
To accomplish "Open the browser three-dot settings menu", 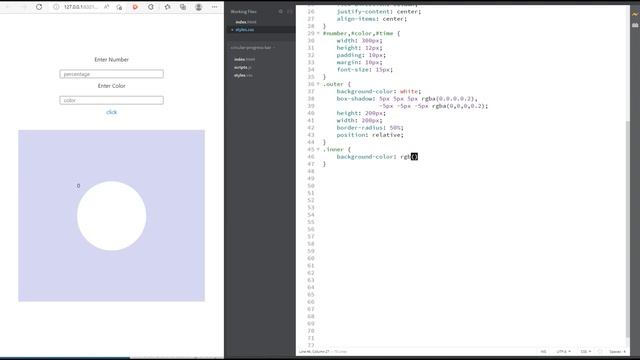I will (x=215, y=7).
